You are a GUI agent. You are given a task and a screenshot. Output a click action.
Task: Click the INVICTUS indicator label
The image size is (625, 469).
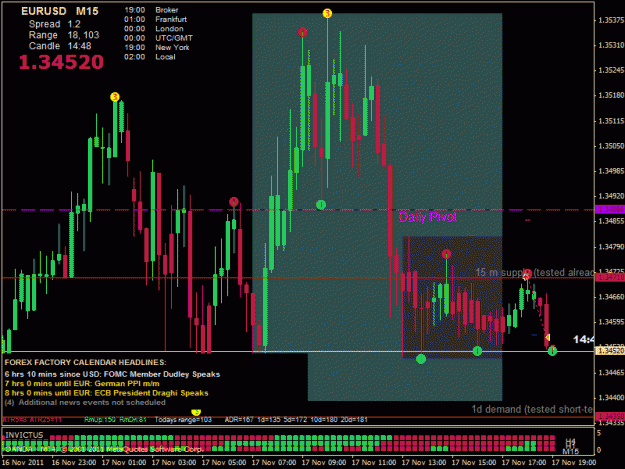coord(24,434)
